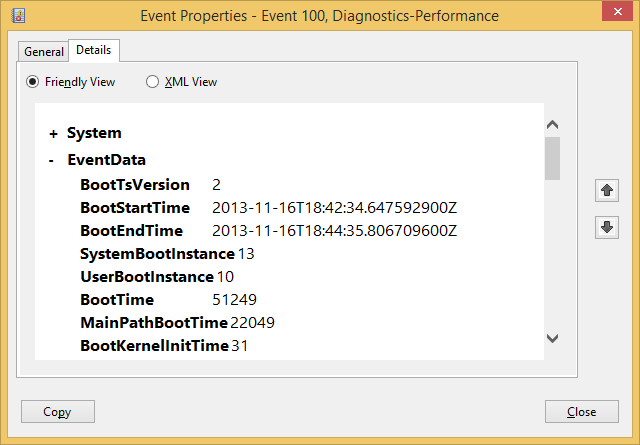This screenshot has width=640, height=445.
Task: Open the Details tab
Action: click(x=93, y=50)
